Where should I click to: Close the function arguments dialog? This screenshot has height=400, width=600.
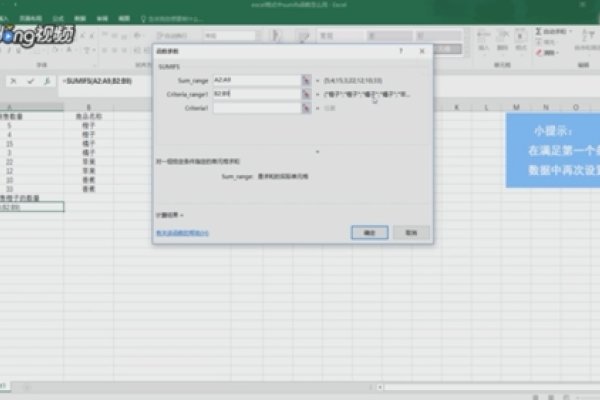(421, 47)
